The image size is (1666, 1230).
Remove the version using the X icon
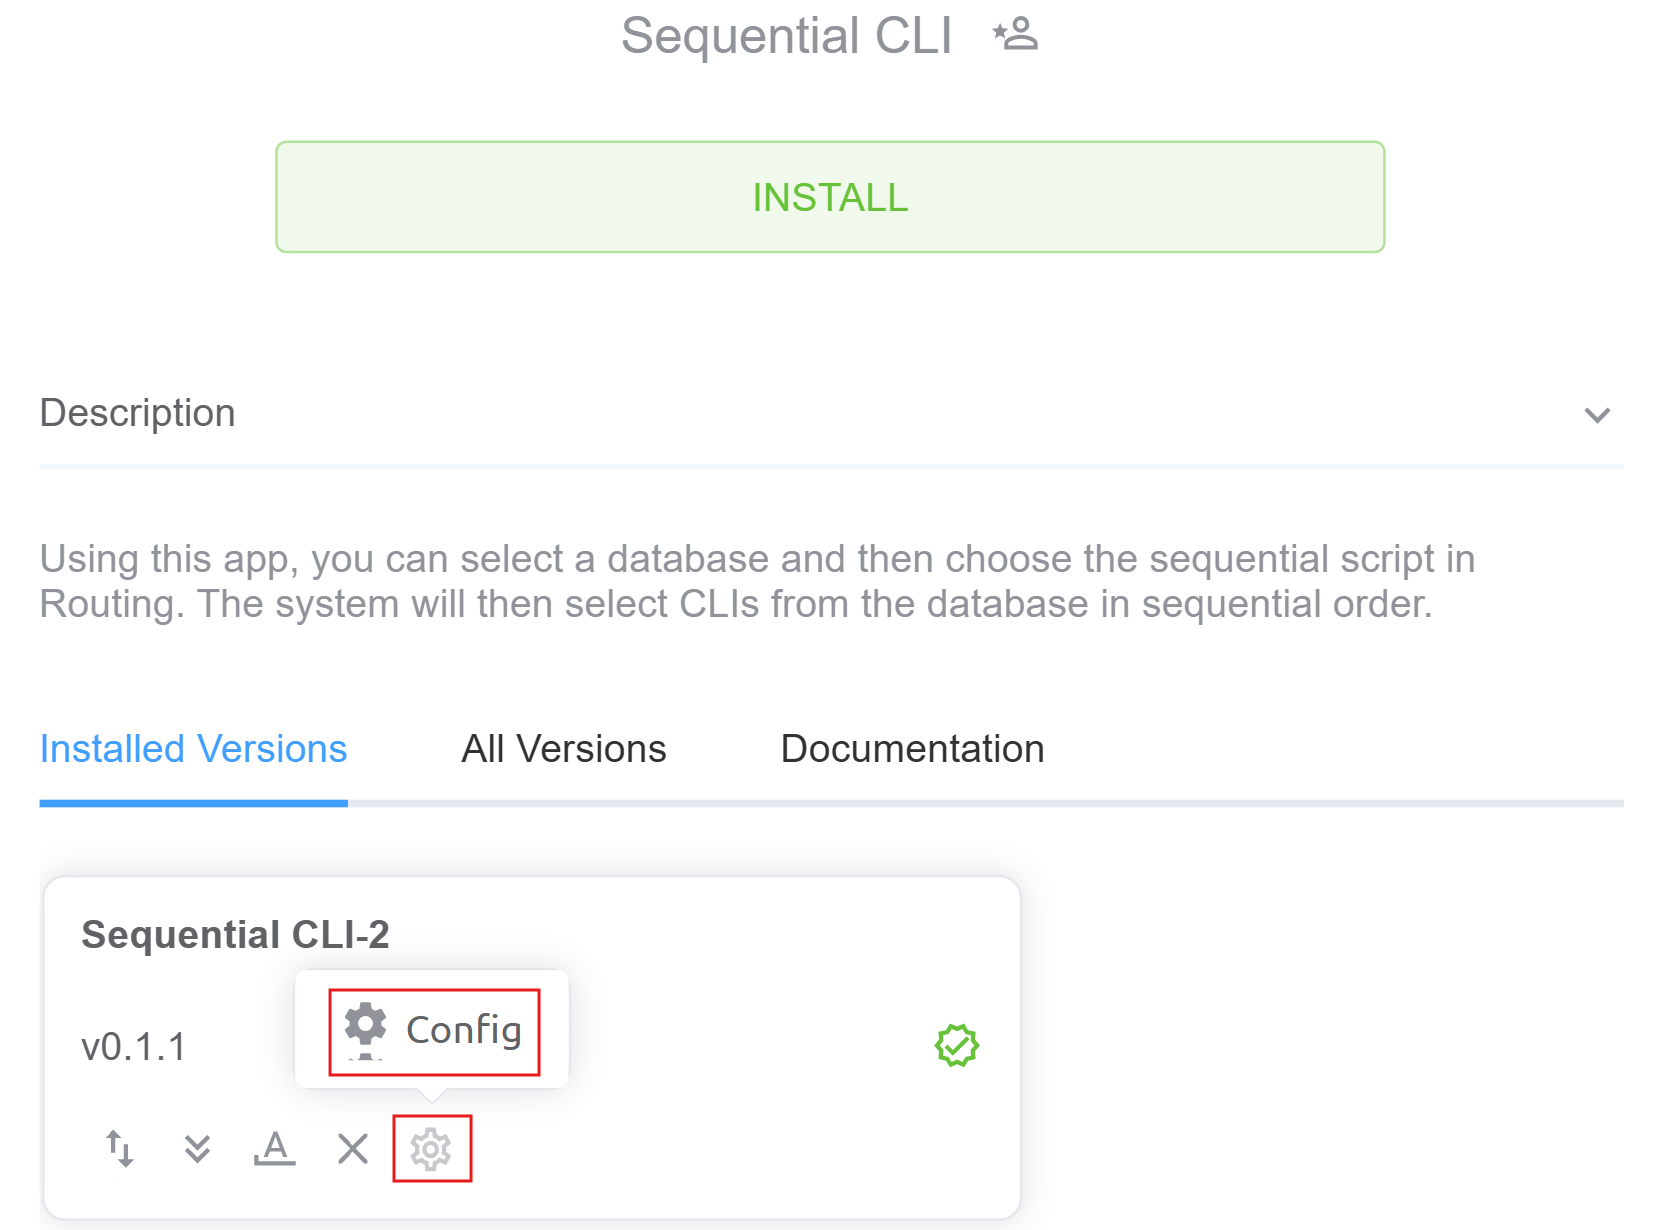click(352, 1148)
